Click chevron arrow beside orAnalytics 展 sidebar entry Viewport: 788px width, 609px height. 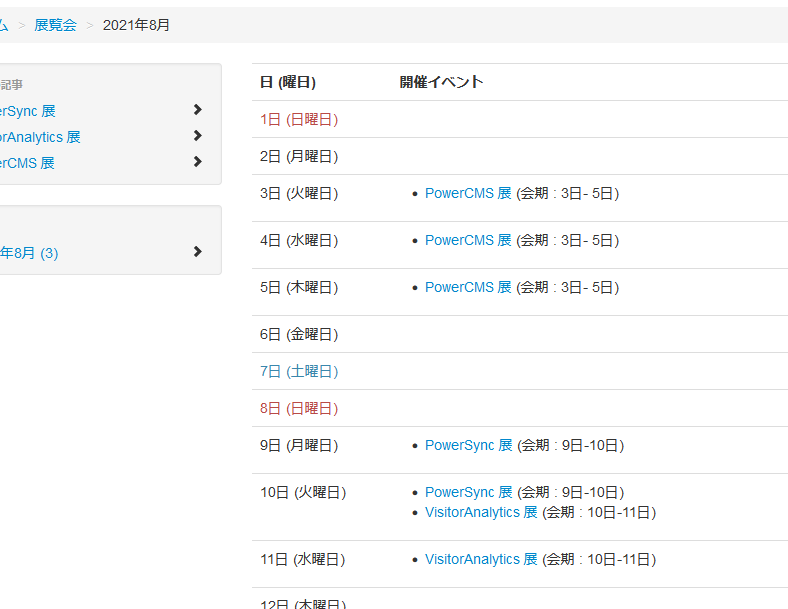point(198,136)
